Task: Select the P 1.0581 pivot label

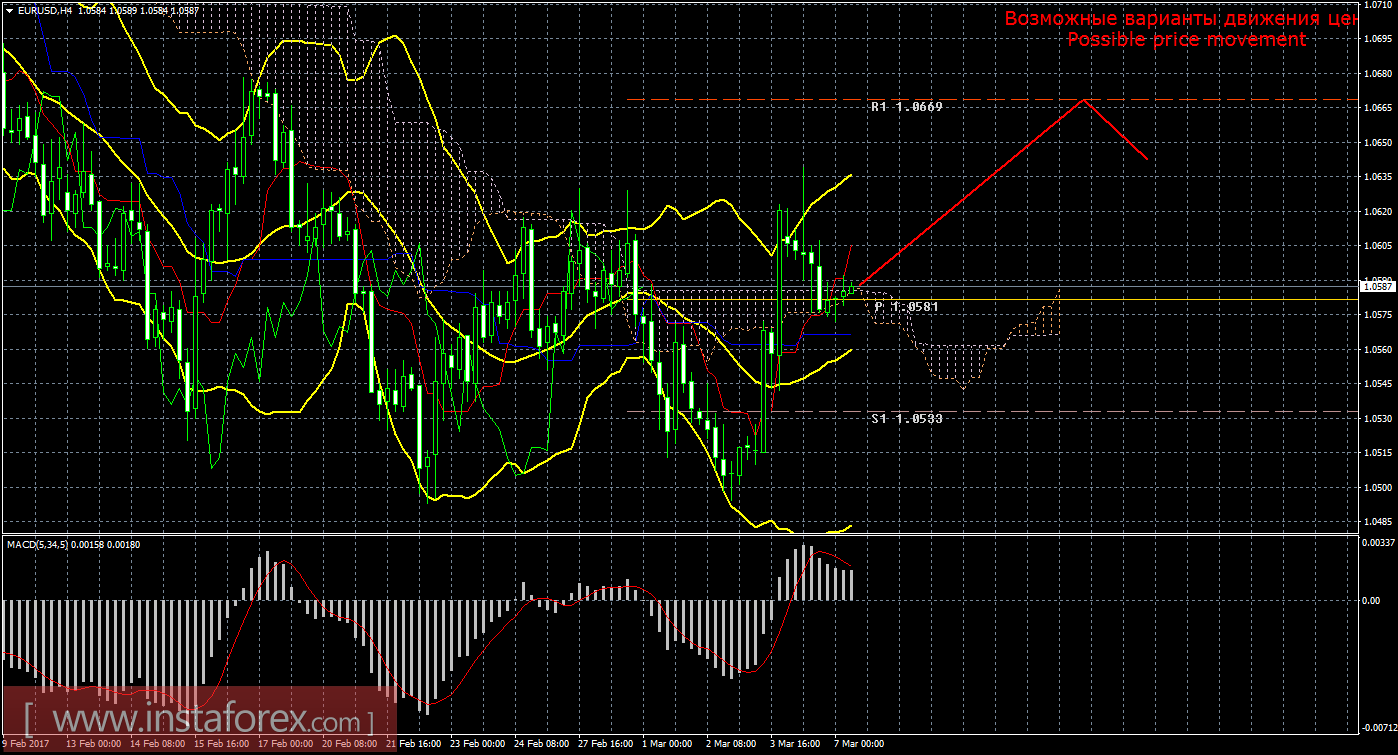Action: [906, 306]
